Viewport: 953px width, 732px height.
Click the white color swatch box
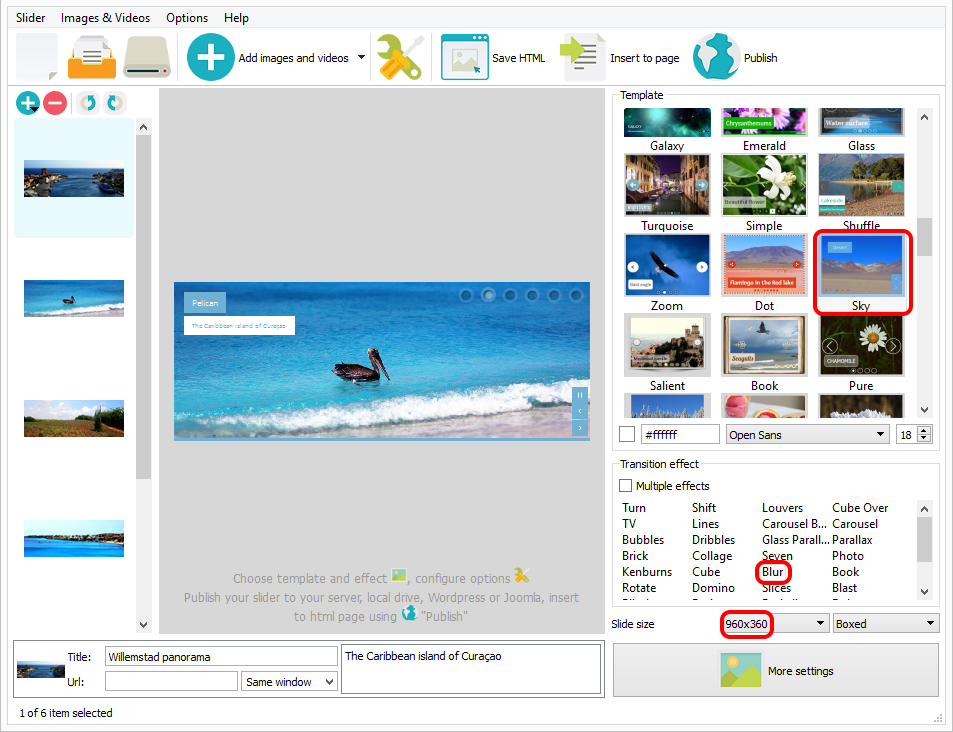[627, 435]
